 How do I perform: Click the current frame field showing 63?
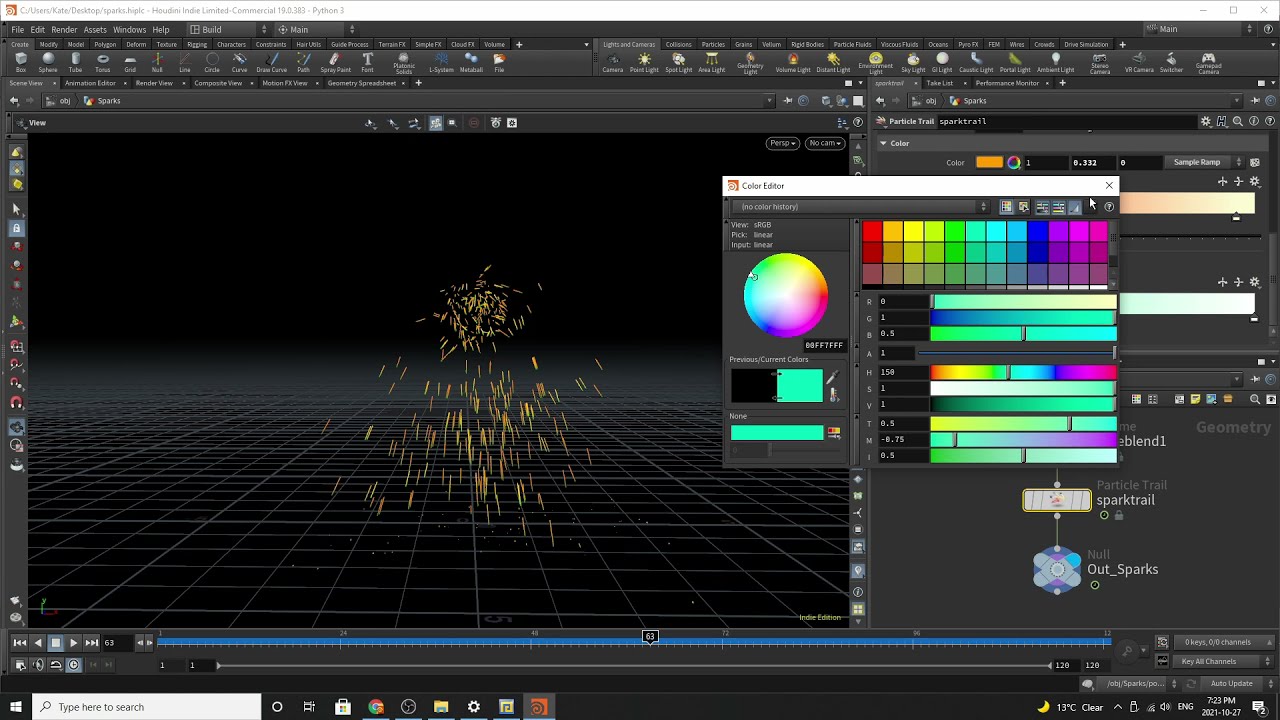(117, 643)
